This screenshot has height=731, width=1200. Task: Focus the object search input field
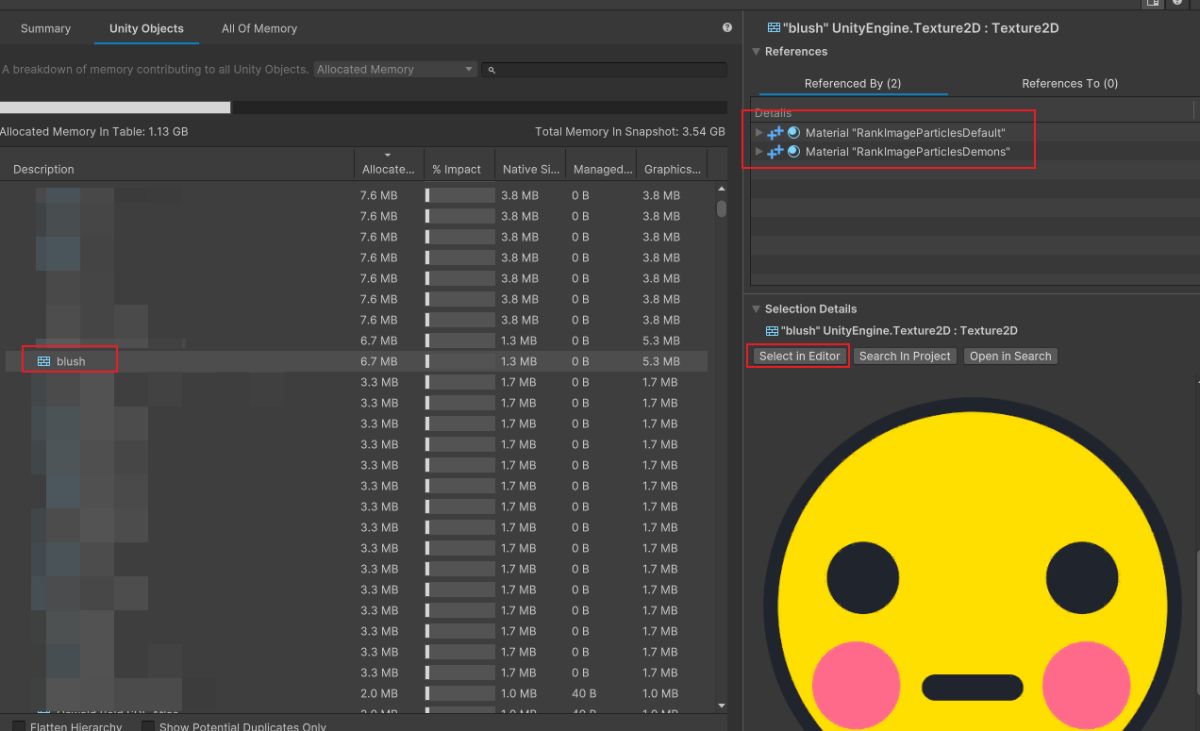click(x=604, y=70)
